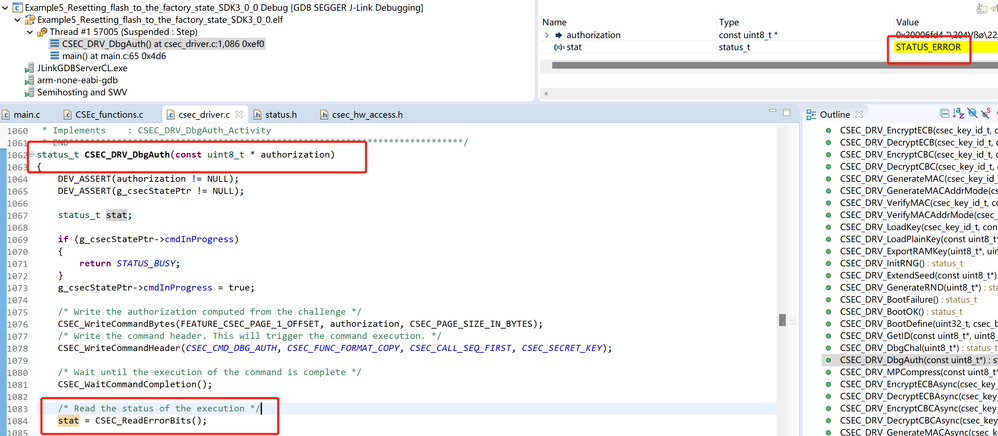The image size is (998, 436).
Task: Click the Value column header in Variables
Action: 907,22
